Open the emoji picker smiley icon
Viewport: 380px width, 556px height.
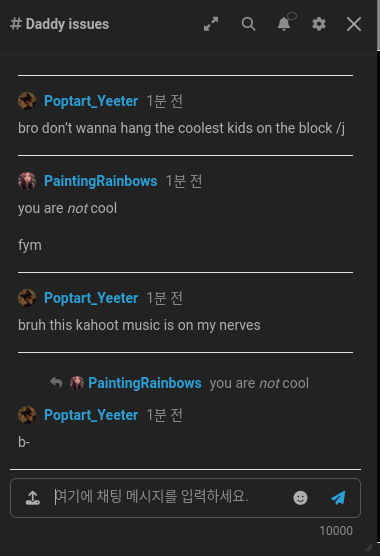coord(300,498)
